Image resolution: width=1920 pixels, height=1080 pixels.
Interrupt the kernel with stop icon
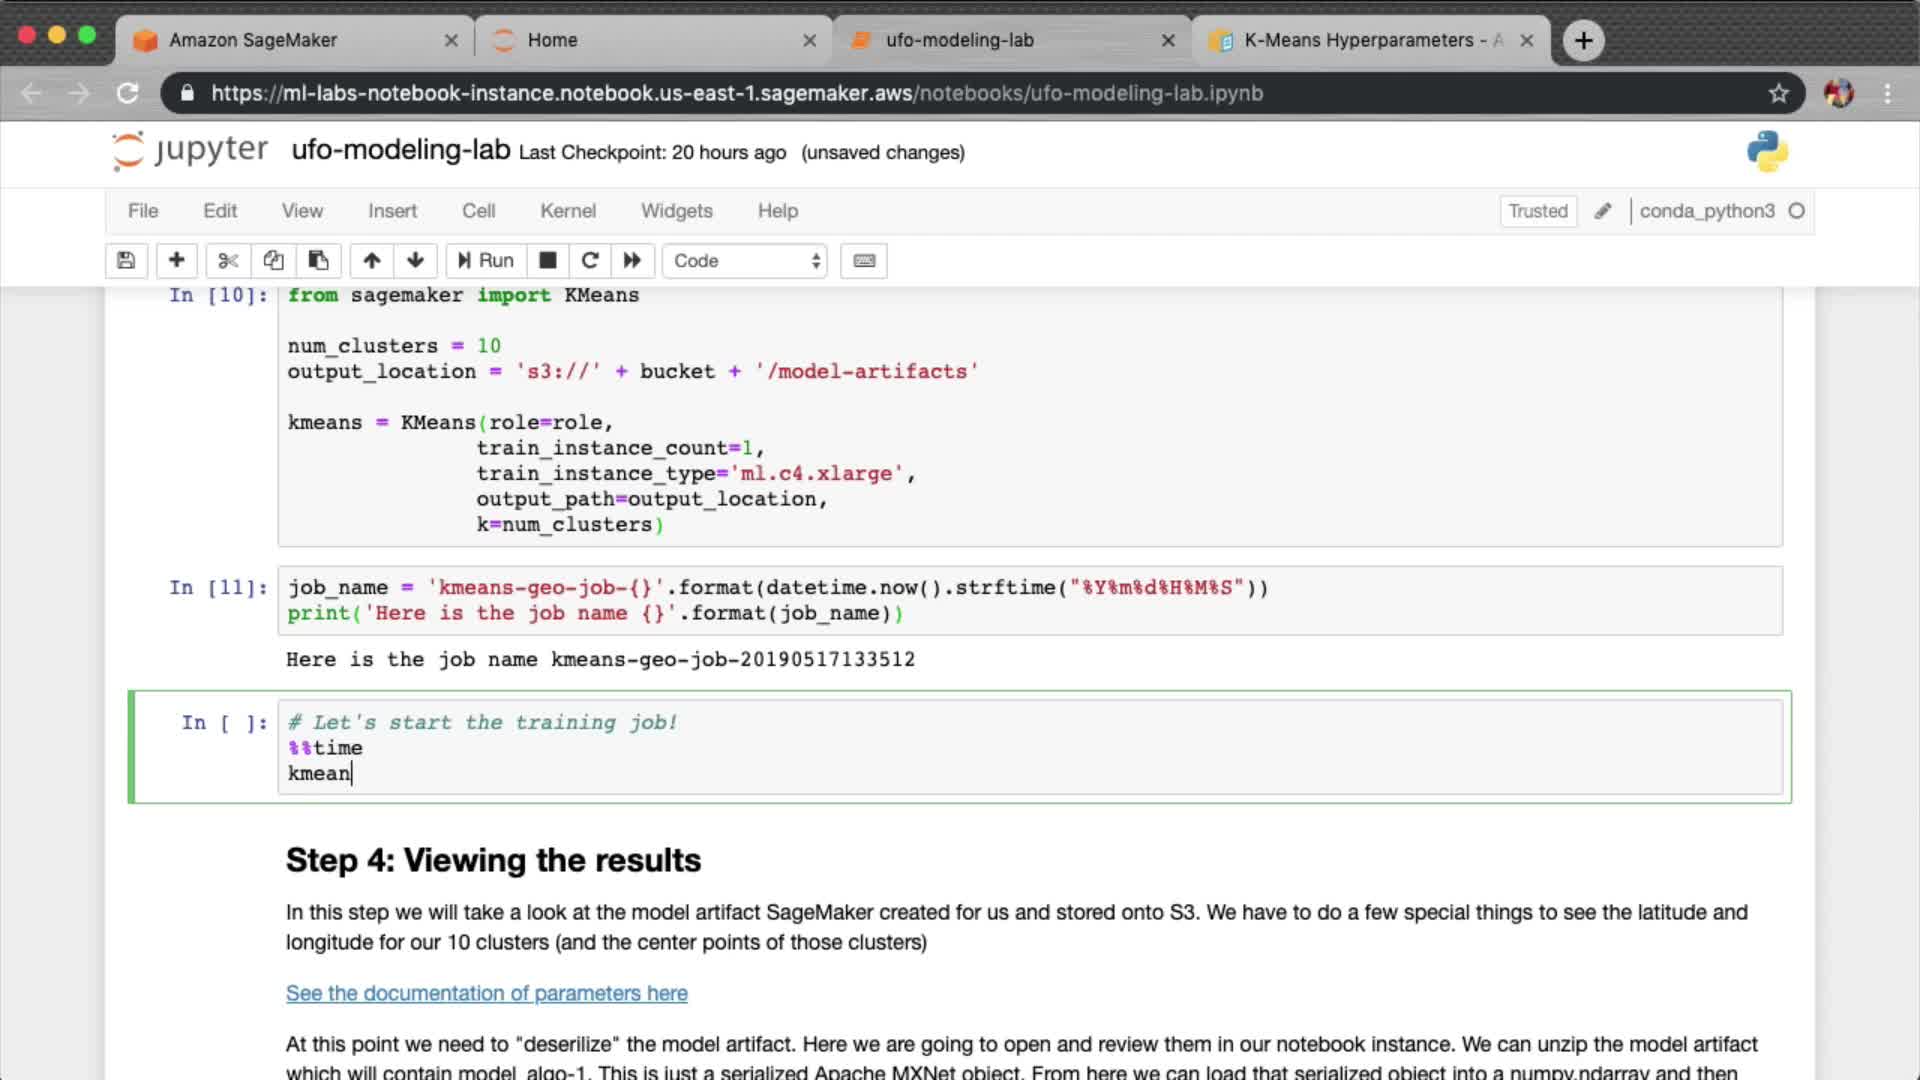tap(547, 261)
